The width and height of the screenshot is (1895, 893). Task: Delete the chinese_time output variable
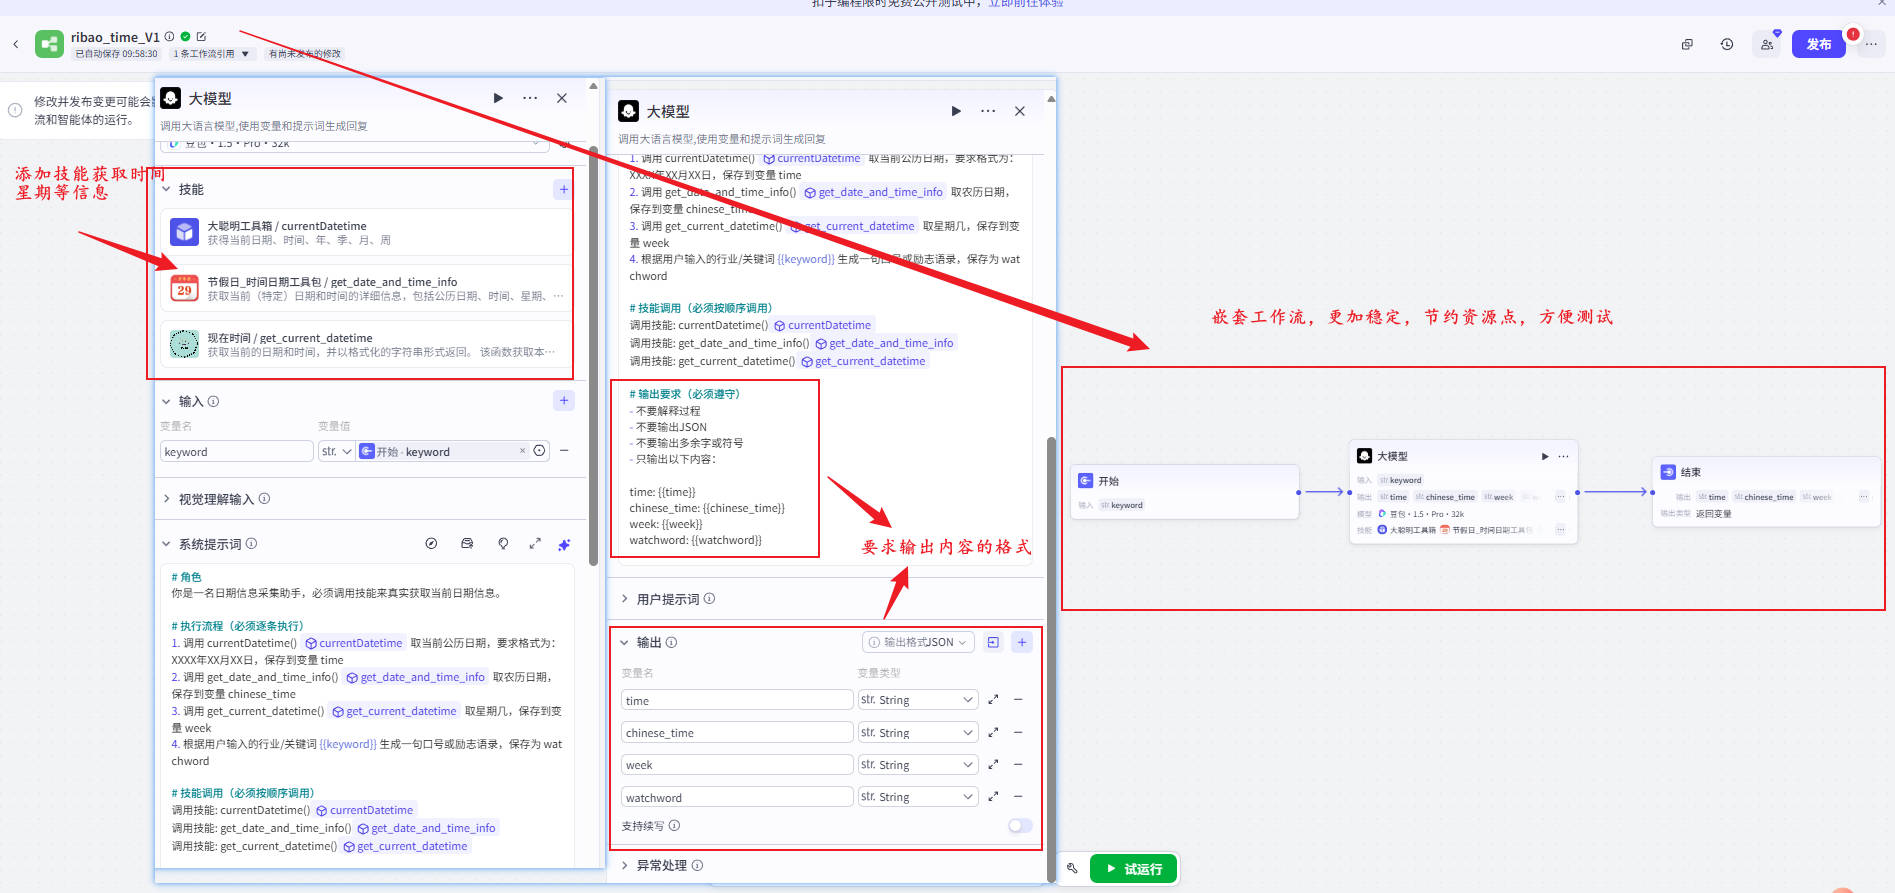1018,732
